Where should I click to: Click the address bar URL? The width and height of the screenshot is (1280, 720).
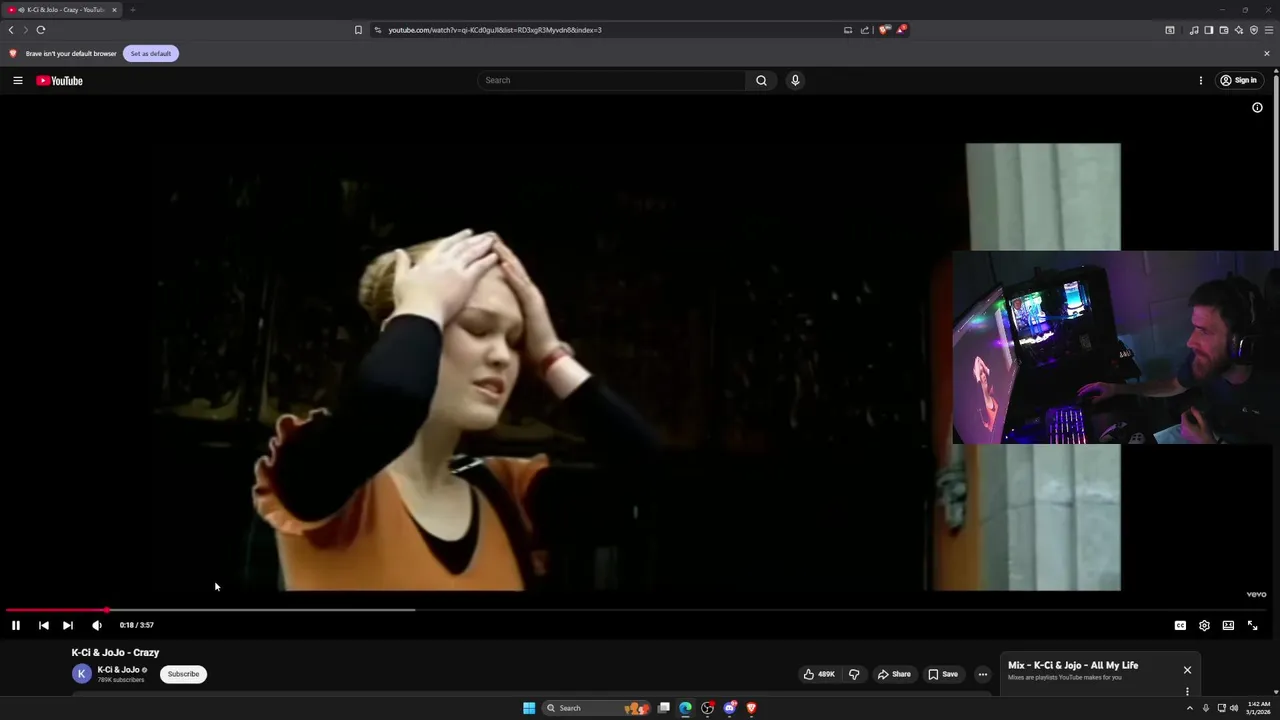[x=495, y=30]
